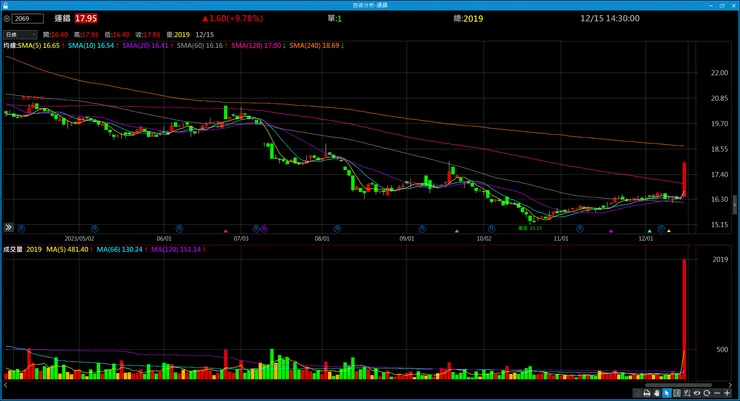Image resolution: width=740 pixels, height=401 pixels.
Task: Zoom in with the plus icon
Action: 727,393
